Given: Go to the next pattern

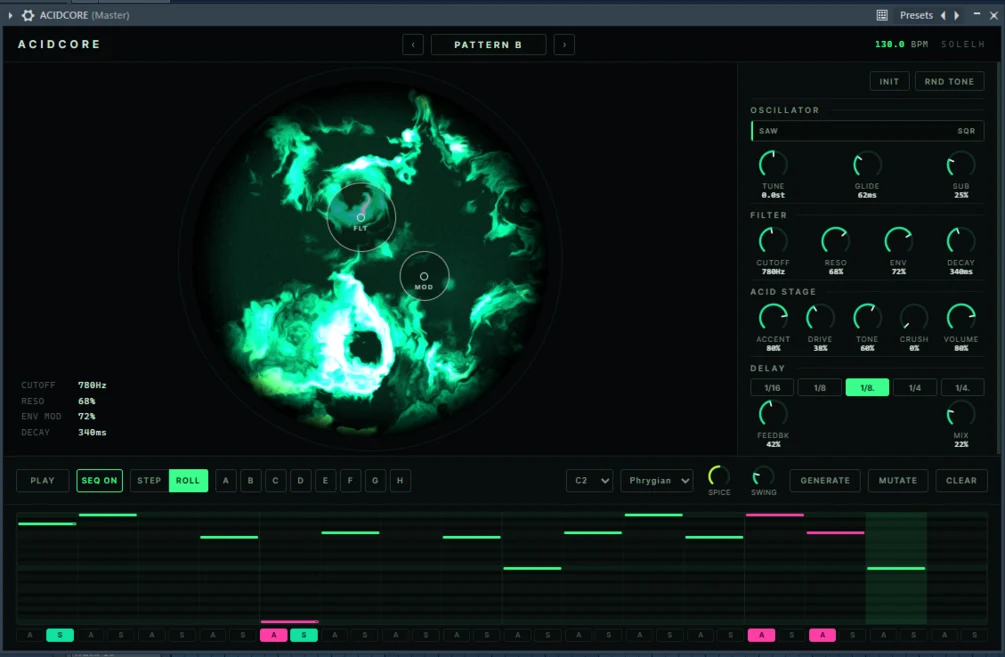Looking at the screenshot, I should click(564, 44).
